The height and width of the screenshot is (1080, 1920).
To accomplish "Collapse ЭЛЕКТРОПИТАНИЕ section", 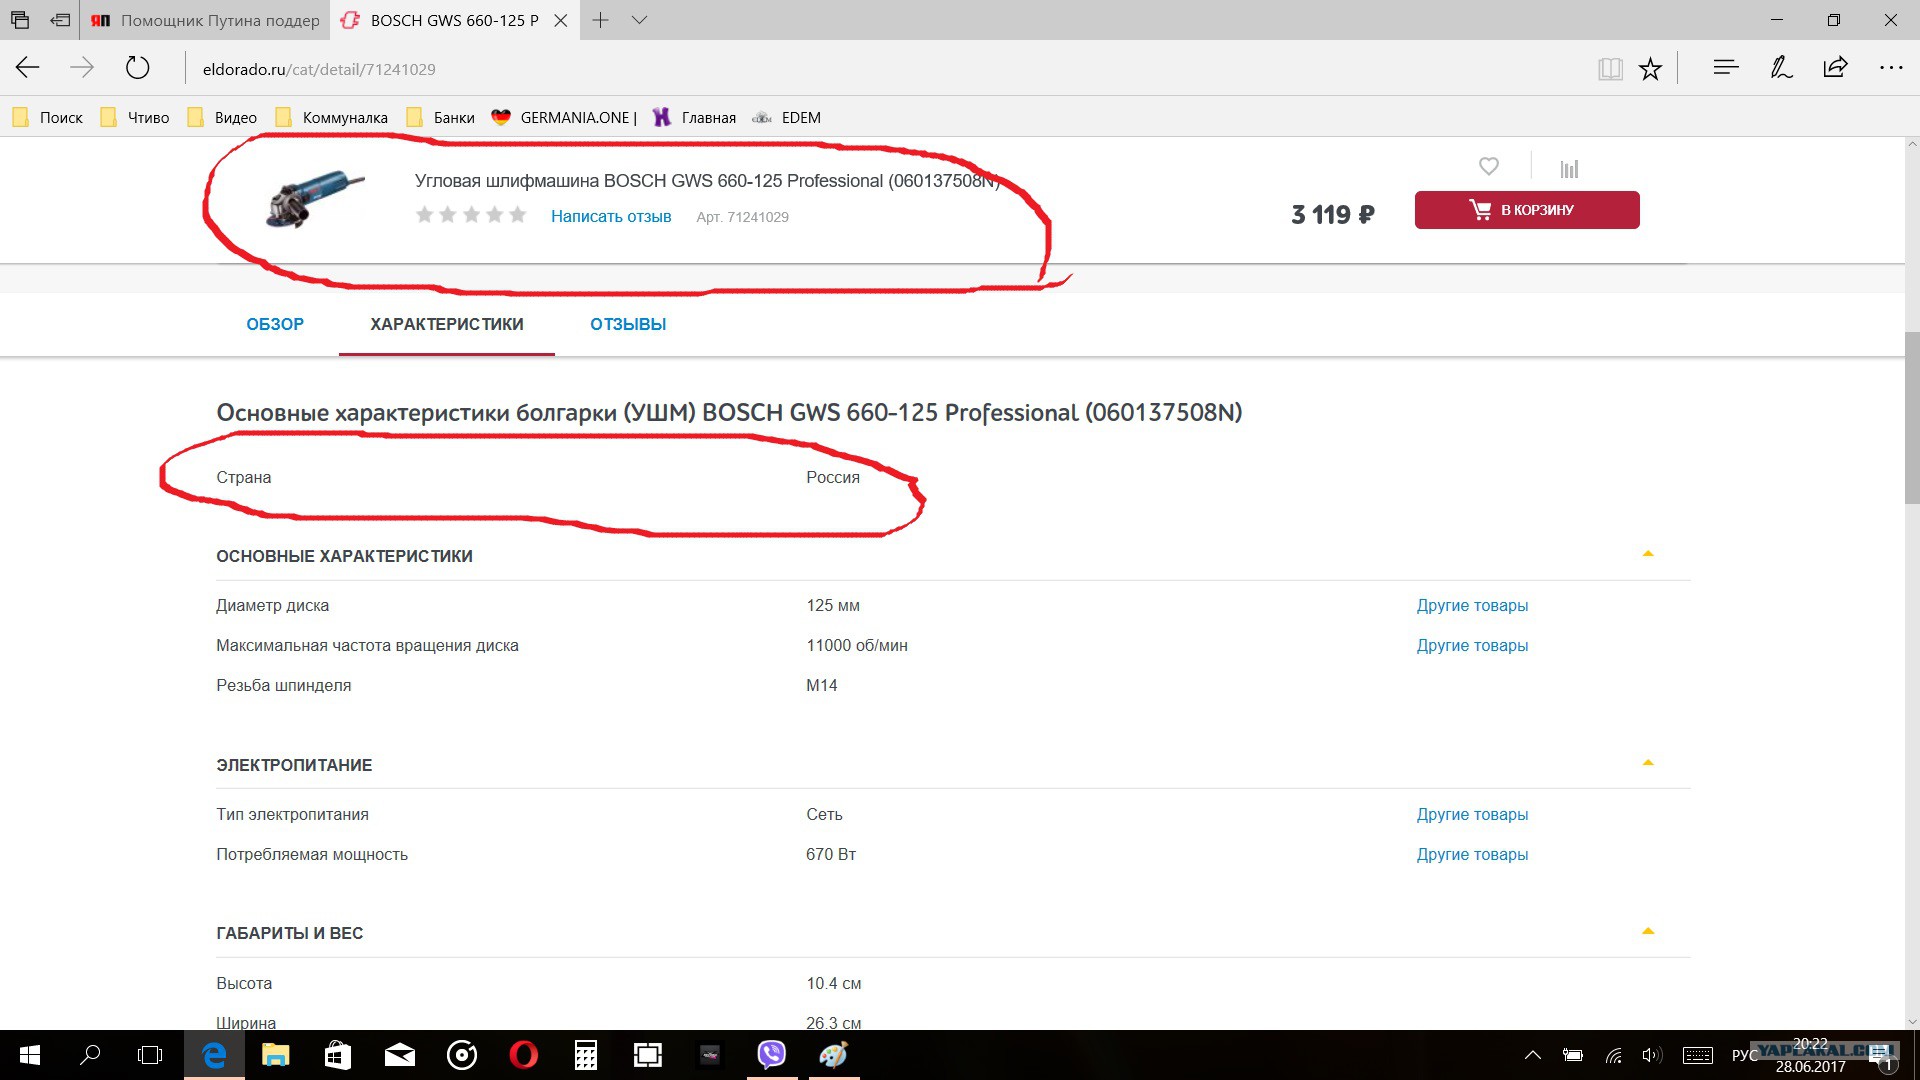I will (1648, 763).
